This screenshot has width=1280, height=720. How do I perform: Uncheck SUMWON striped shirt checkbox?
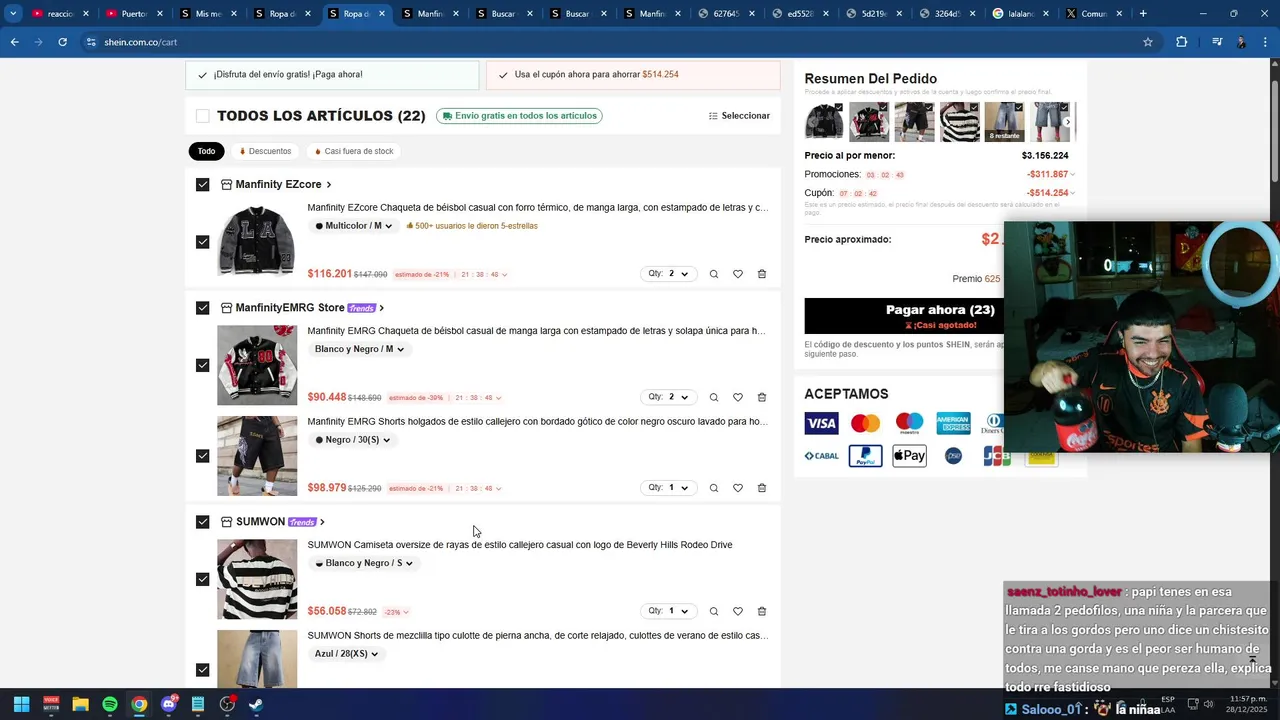point(203,579)
